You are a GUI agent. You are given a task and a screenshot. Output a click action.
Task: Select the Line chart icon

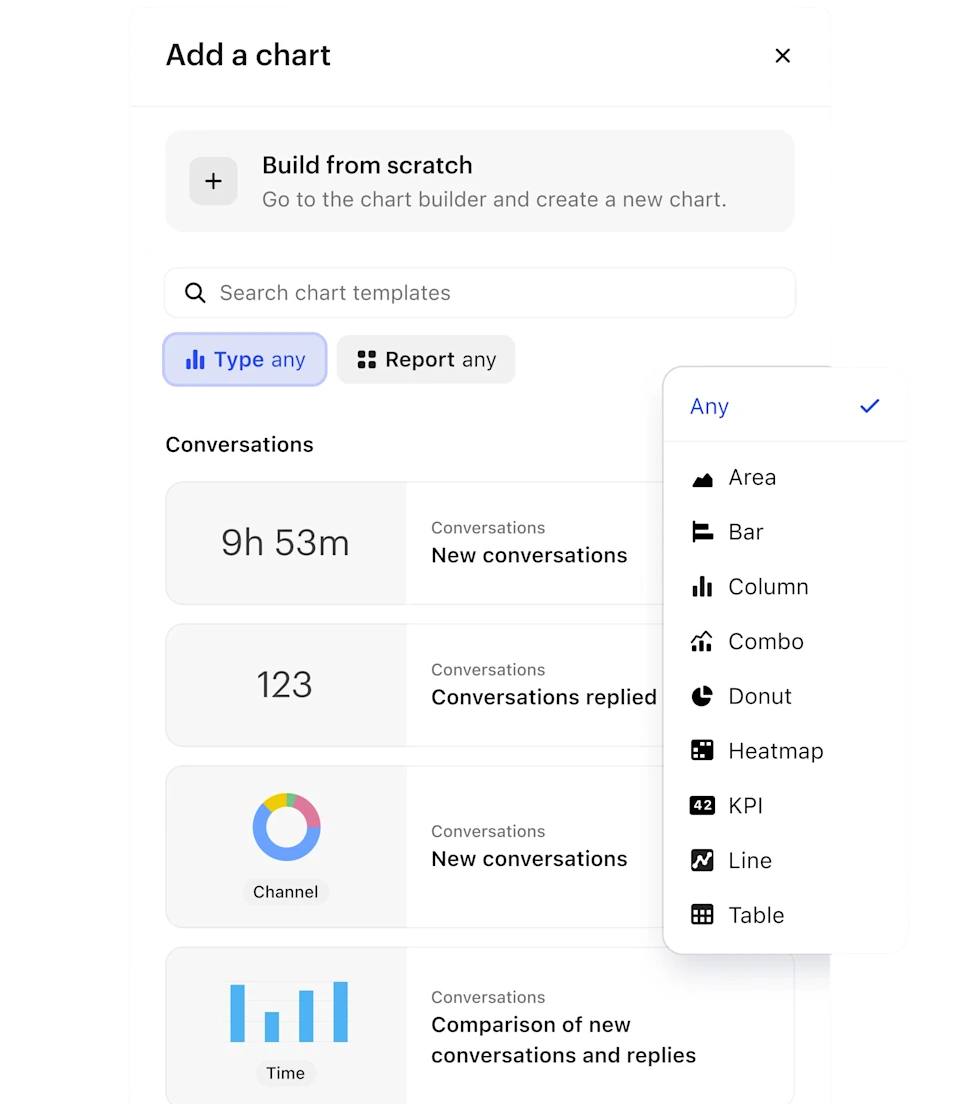702,860
